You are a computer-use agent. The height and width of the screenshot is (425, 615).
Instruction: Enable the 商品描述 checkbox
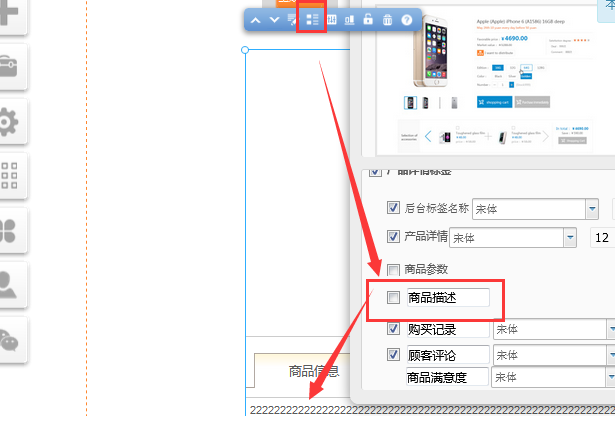[x=393, y=298]
